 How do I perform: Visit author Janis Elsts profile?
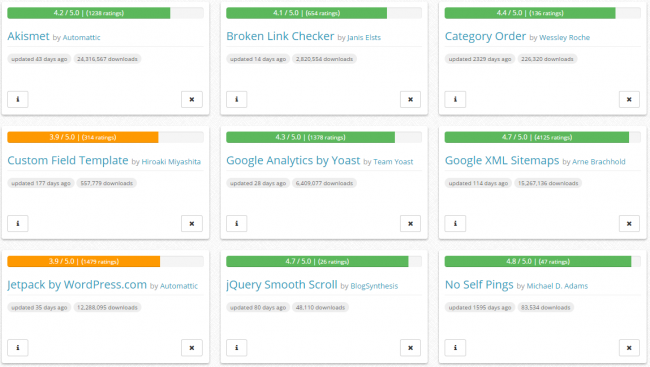point(364,37)
